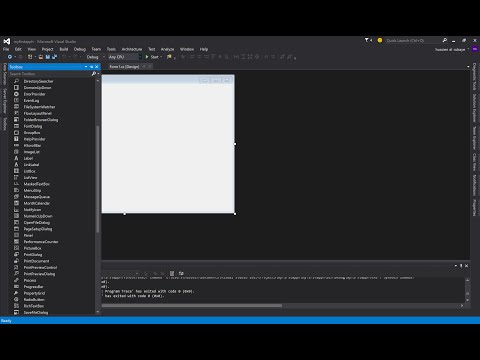Open the Solution Explorer side tab
The height and width of the screenshot is (360, 480).
click(x=475, y=108)
